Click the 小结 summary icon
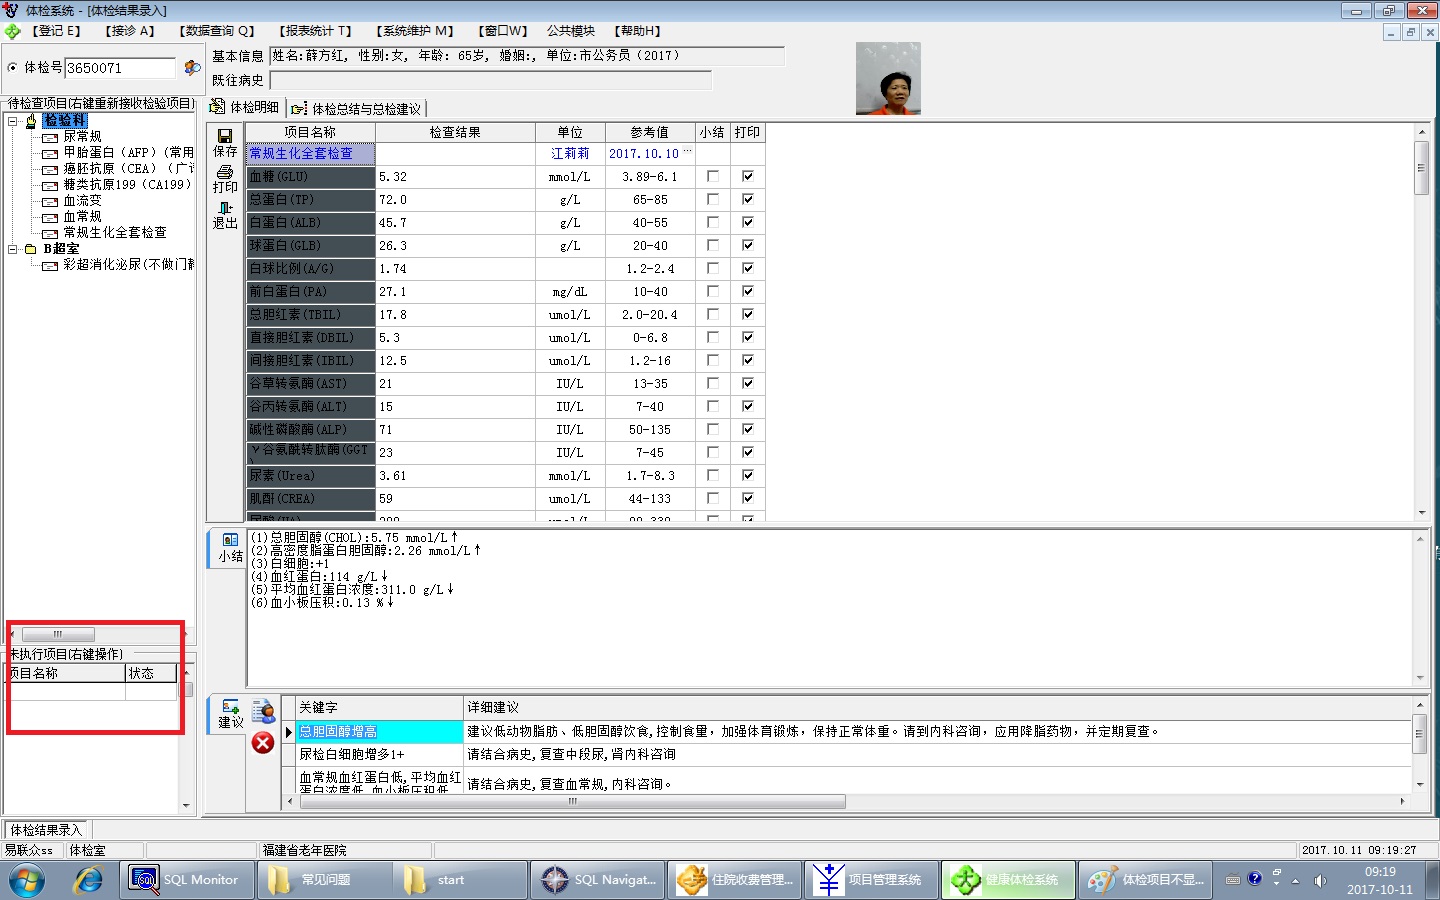 pos(230,540)
